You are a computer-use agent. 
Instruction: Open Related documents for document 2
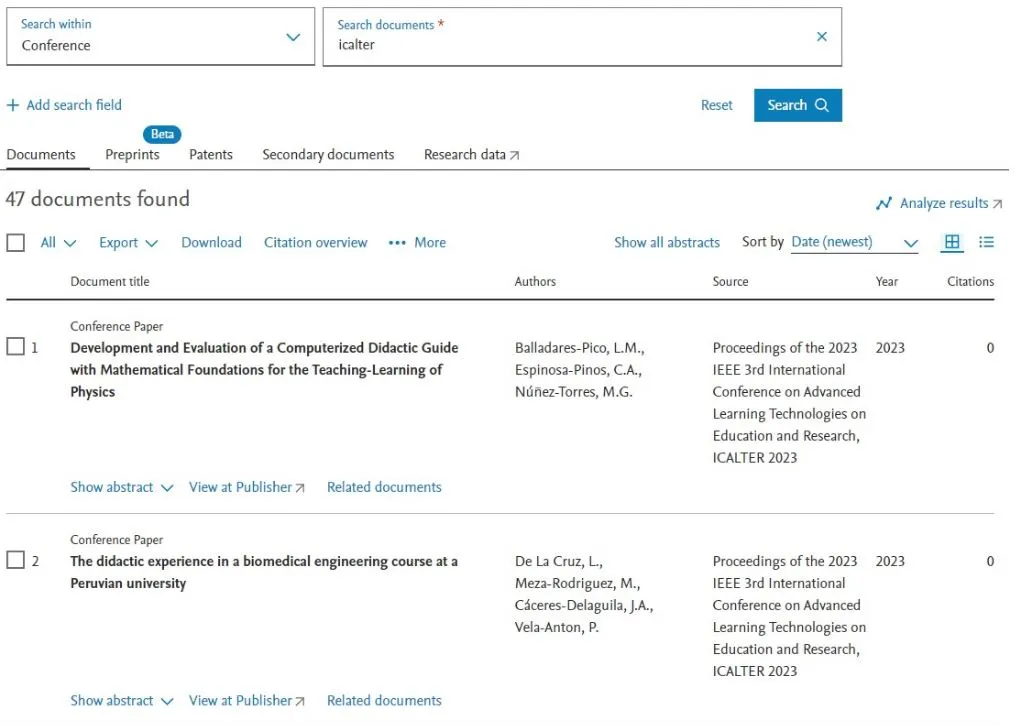point(384,701)
